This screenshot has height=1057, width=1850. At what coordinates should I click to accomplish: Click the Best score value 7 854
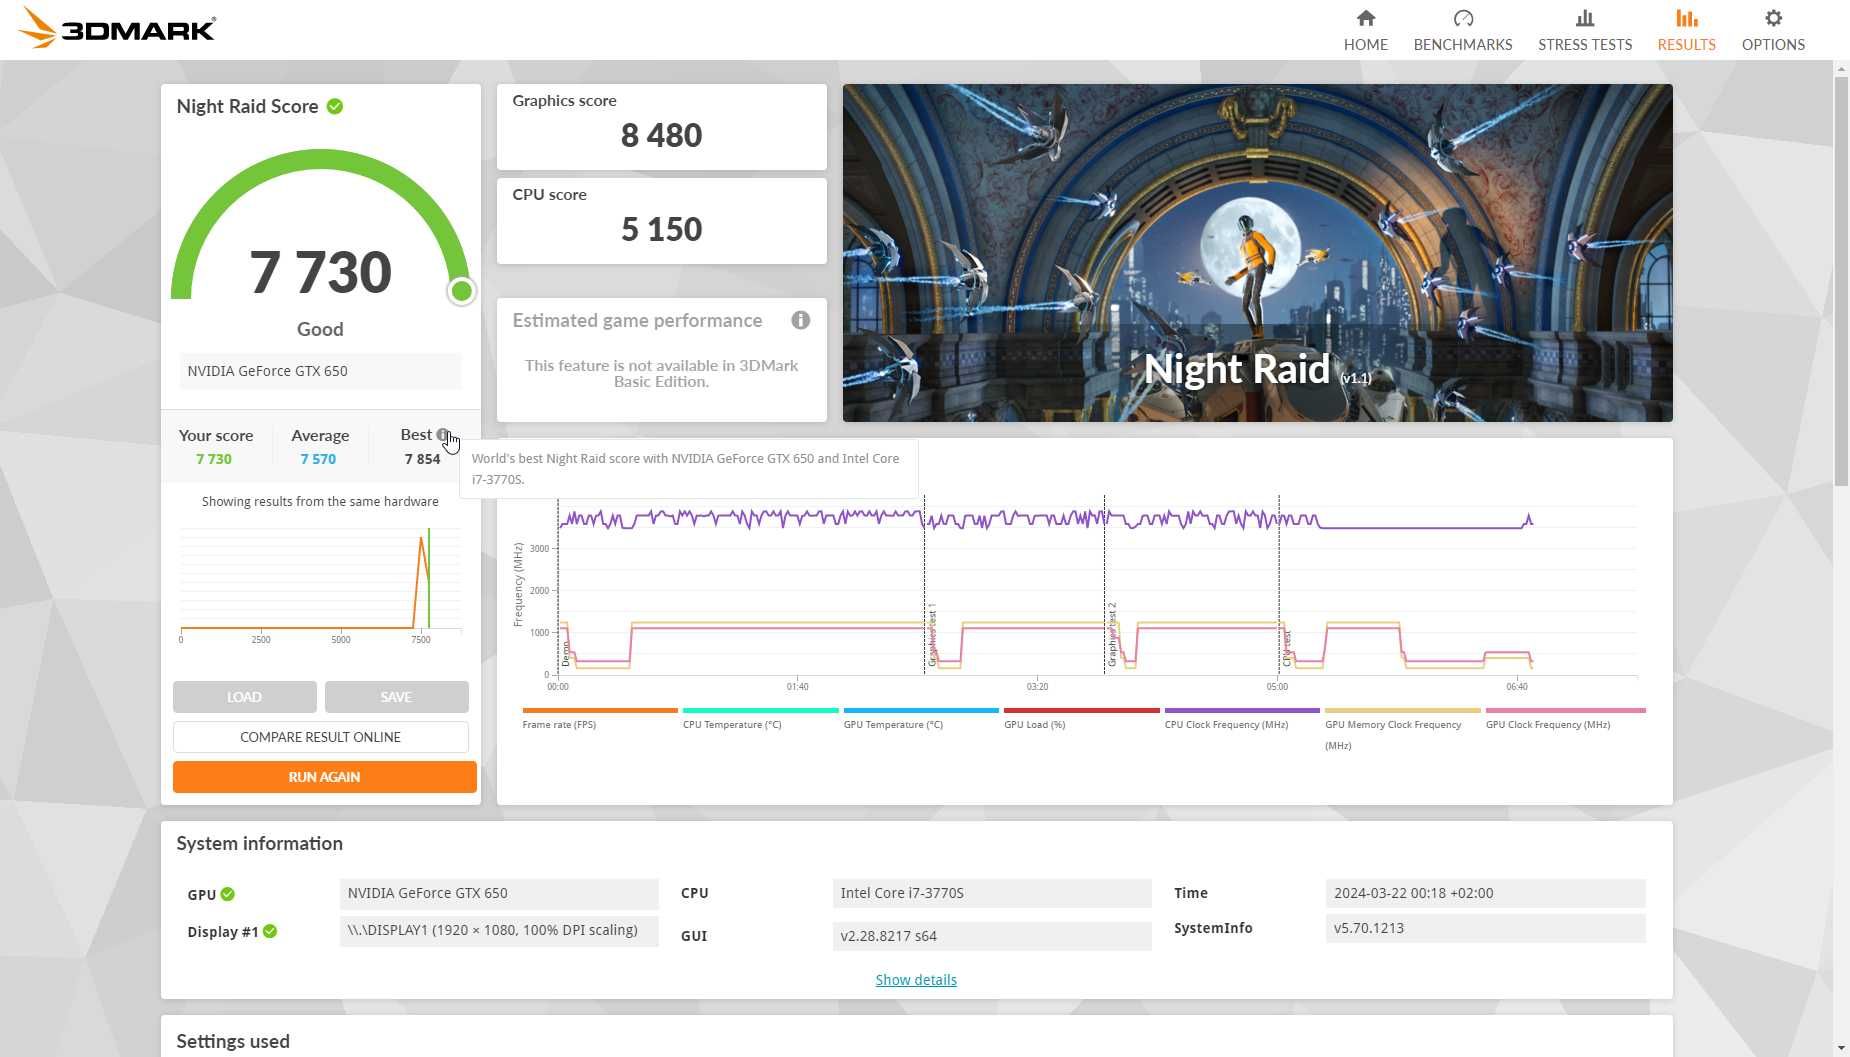click(x=422, y=459)
